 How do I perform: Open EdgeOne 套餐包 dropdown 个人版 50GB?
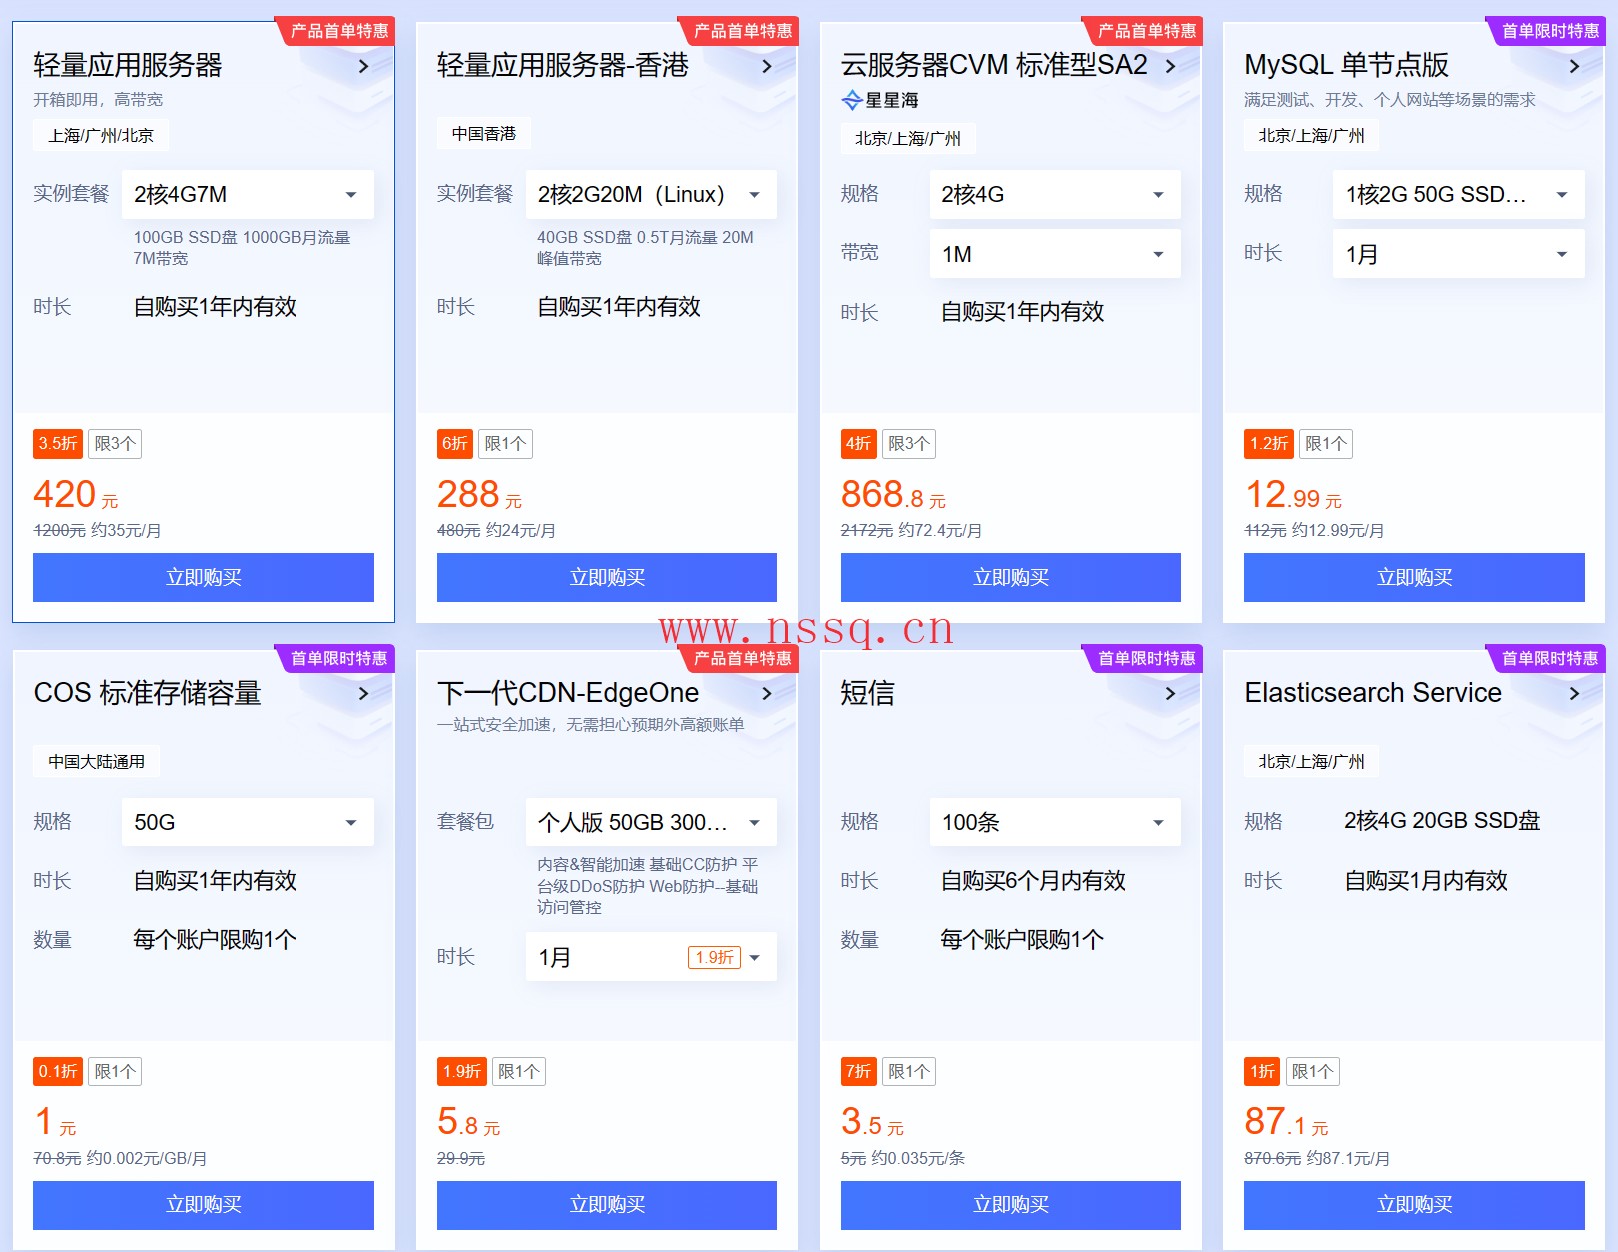651,822
